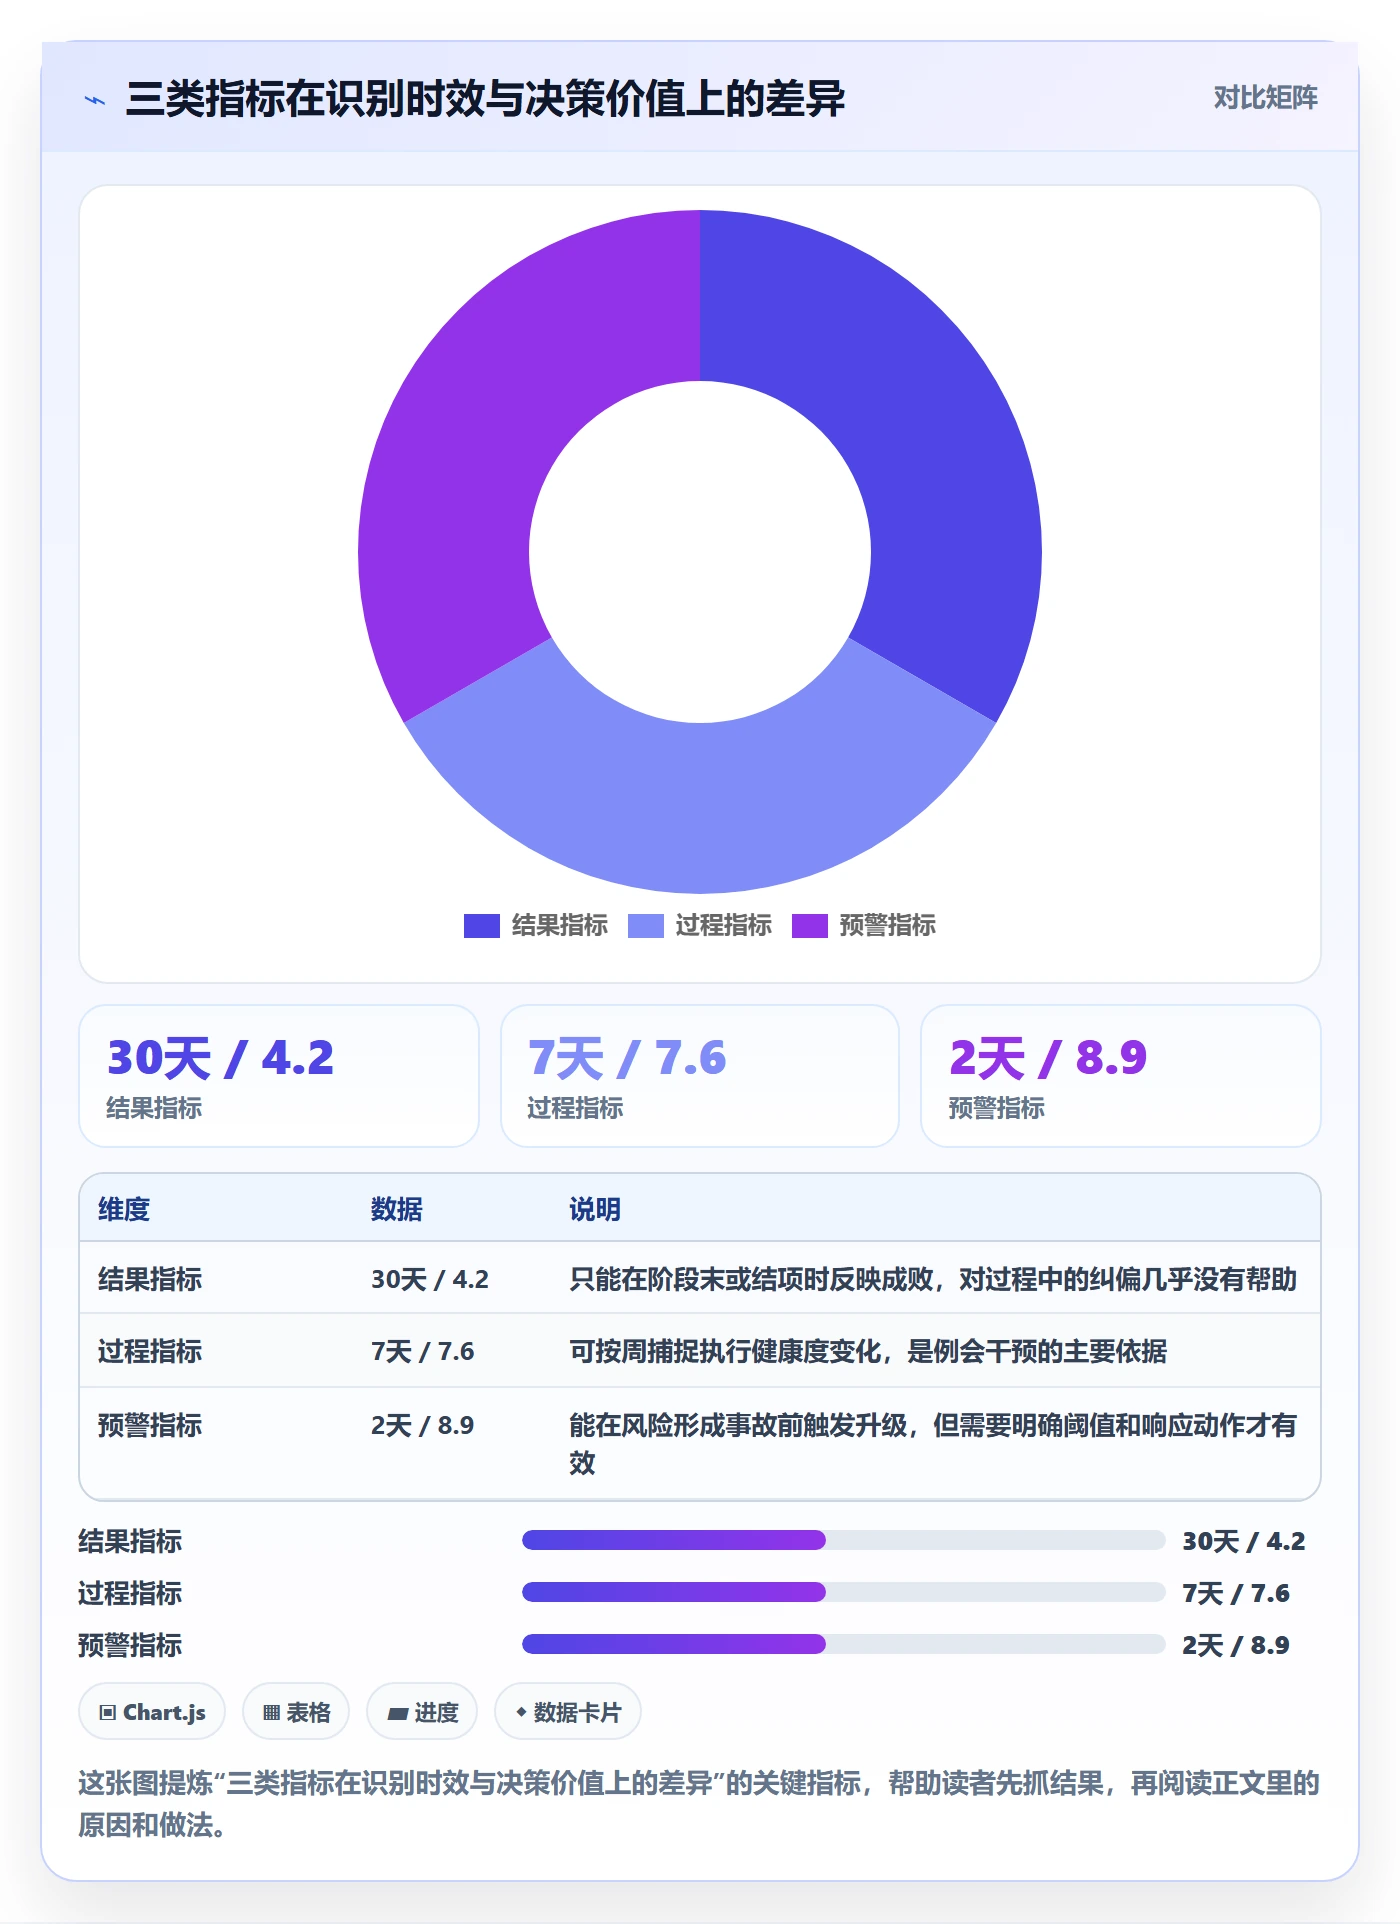Click the 进度 chip

coord(422,1712)
